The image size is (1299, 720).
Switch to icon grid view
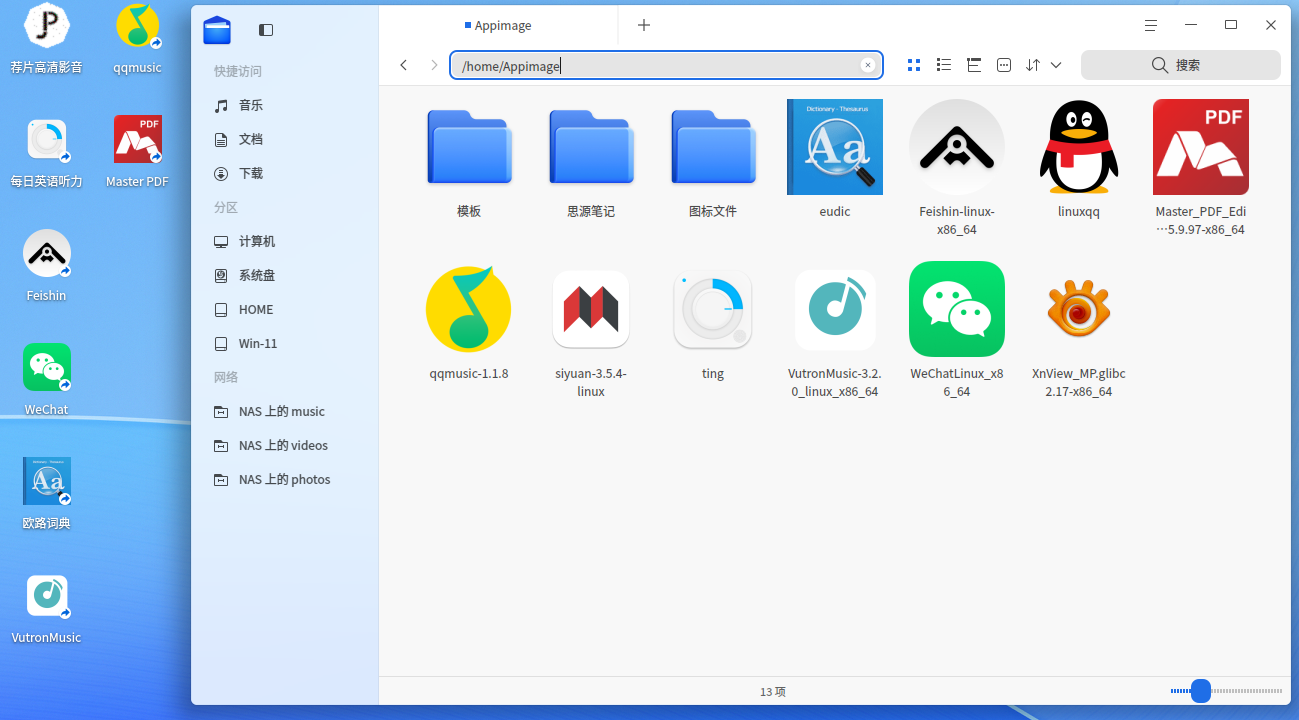[913, 65]
